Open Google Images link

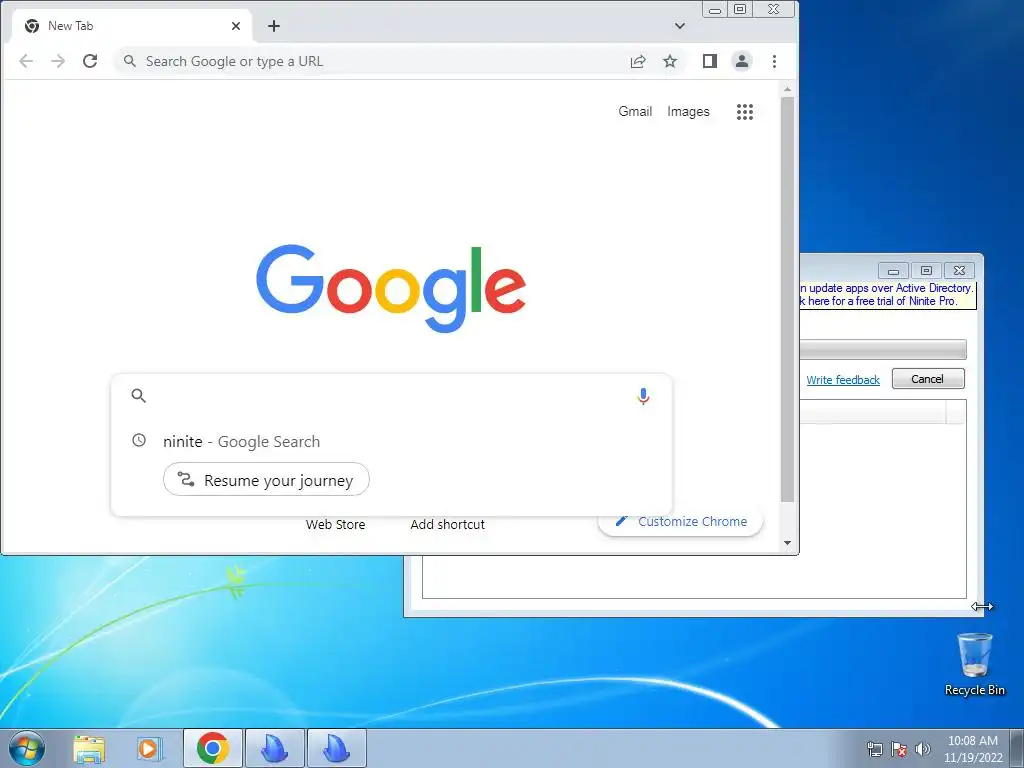pos(688,112)
